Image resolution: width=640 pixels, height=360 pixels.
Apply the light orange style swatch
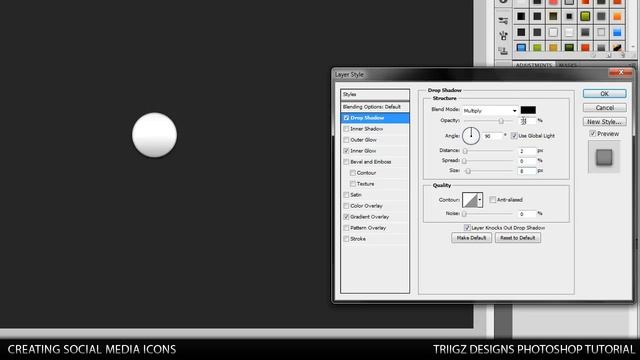[617, 16]
